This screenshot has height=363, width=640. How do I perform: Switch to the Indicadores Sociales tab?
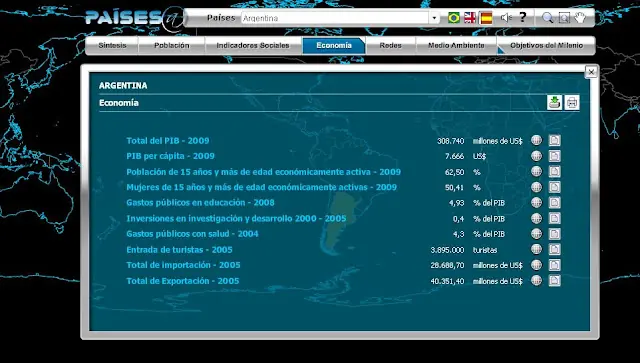[x=253, y=45]
